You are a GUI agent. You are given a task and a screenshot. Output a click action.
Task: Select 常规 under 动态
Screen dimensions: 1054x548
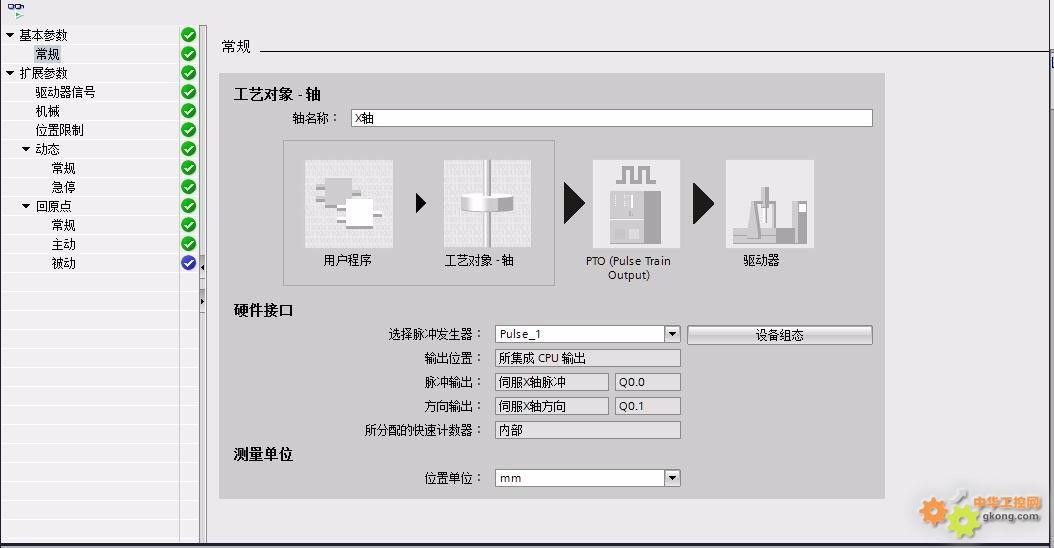click(x=63, y=168)
